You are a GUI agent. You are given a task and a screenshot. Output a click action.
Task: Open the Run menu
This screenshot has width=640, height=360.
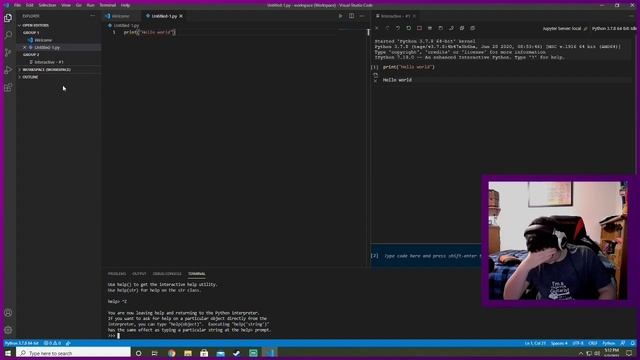pos(90,5)
